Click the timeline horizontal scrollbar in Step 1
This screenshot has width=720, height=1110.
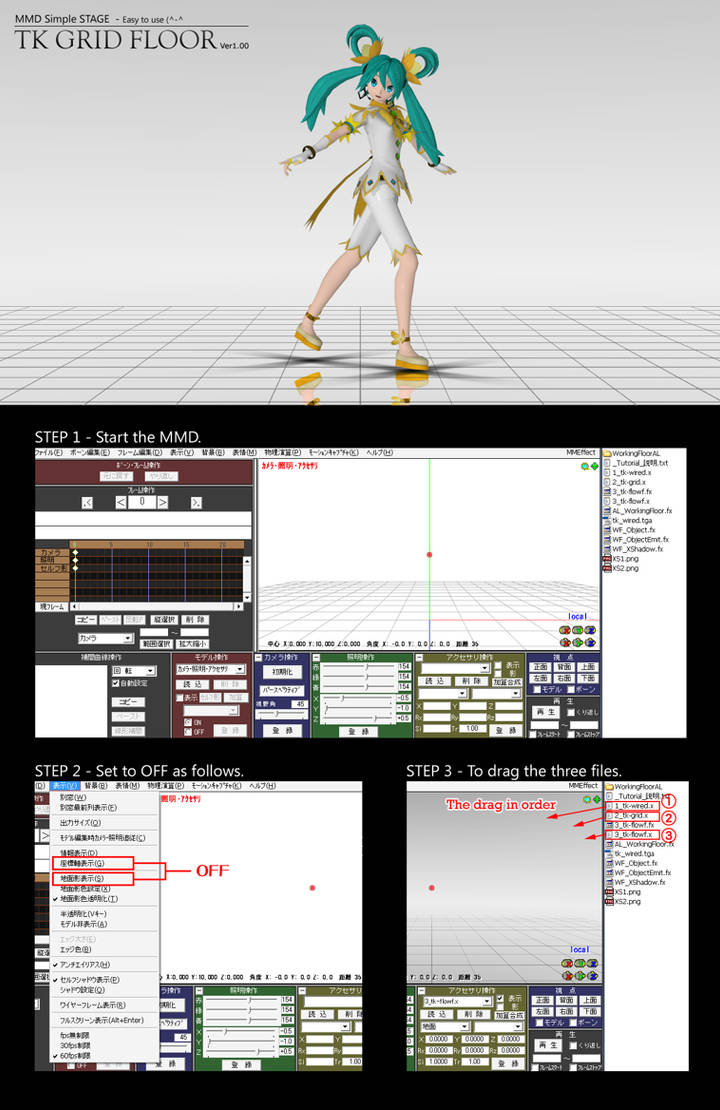pyautogui.click(x=157, y=607)
